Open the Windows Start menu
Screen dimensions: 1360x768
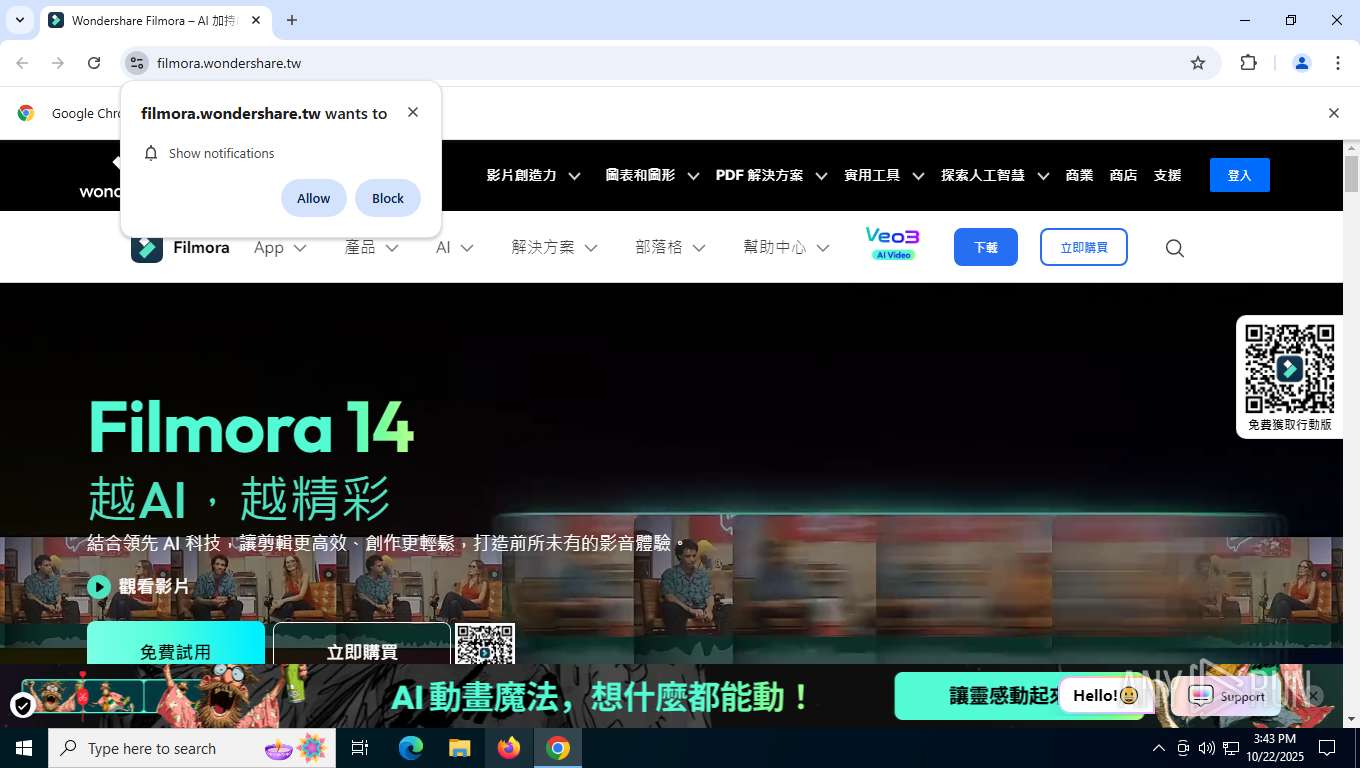coord(24,748)
